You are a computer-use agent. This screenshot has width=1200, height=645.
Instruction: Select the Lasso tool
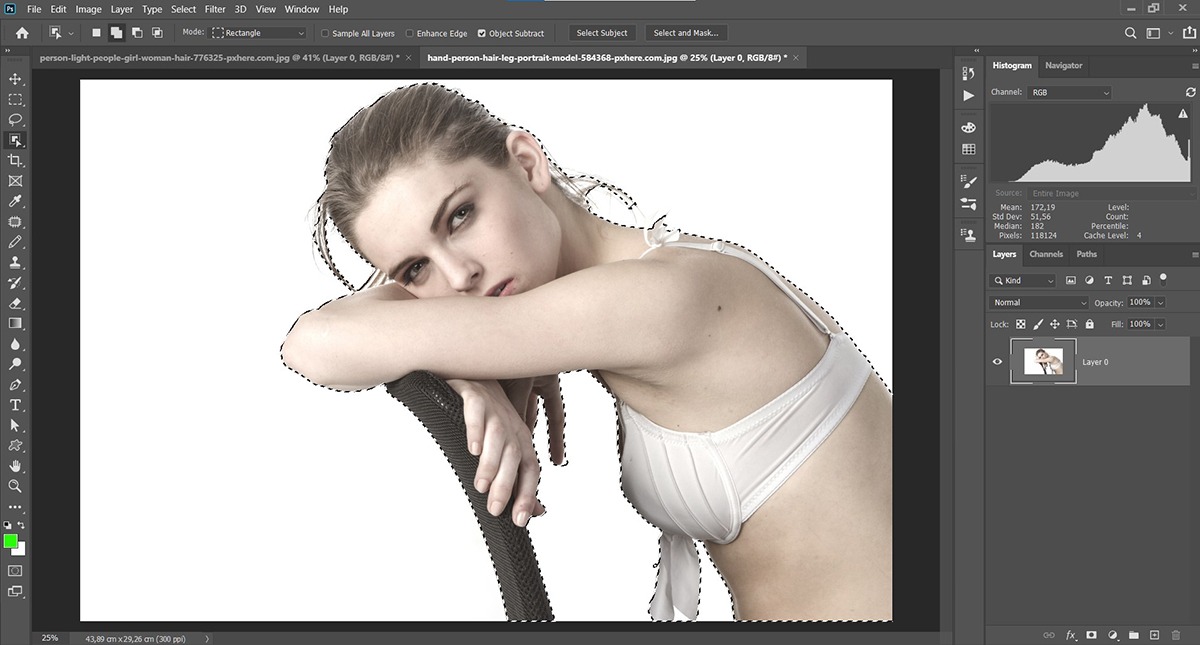point(15,120)
